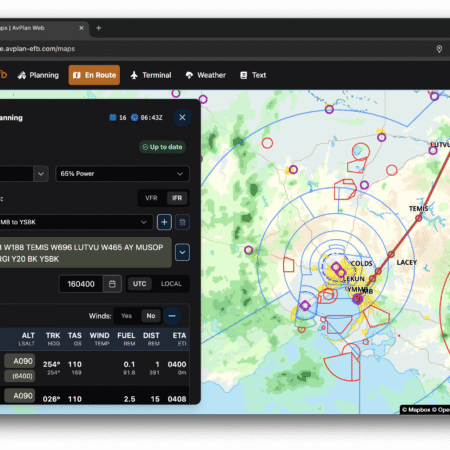Expand the dropdown left of 65% Power
This screenshot has width=450, height=450.
pos(41,174)
